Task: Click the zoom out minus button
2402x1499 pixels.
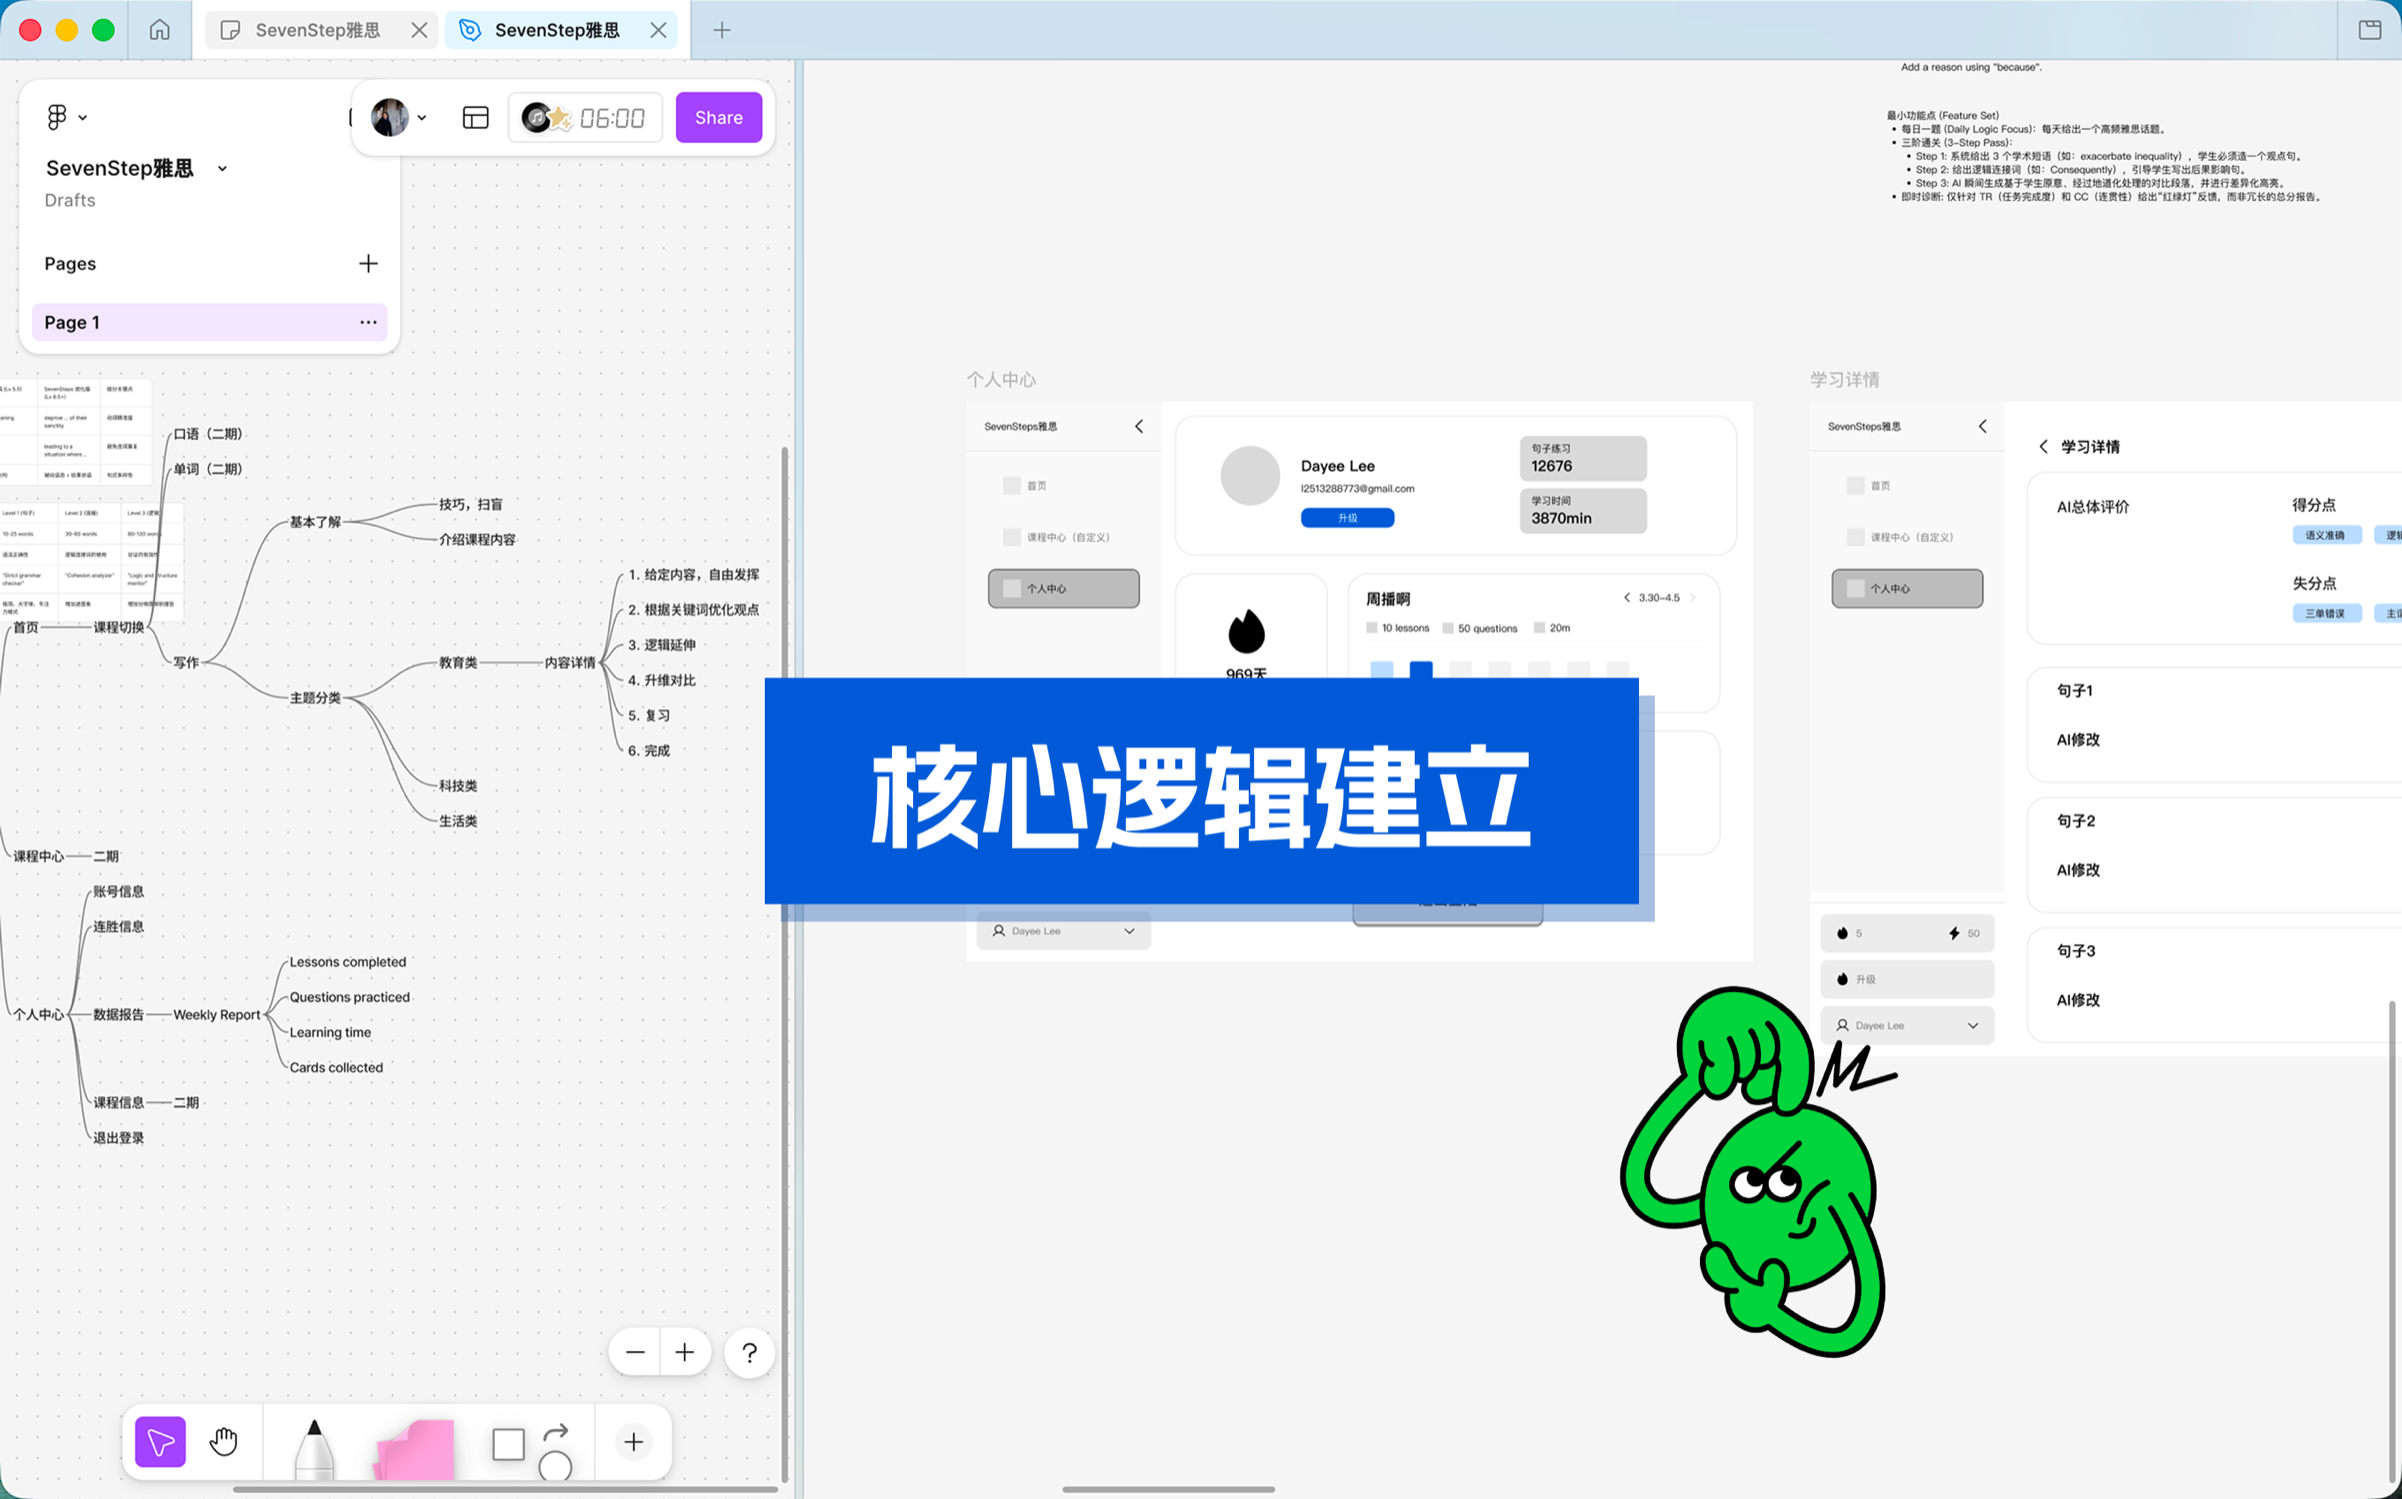Action: point(635,1353)
